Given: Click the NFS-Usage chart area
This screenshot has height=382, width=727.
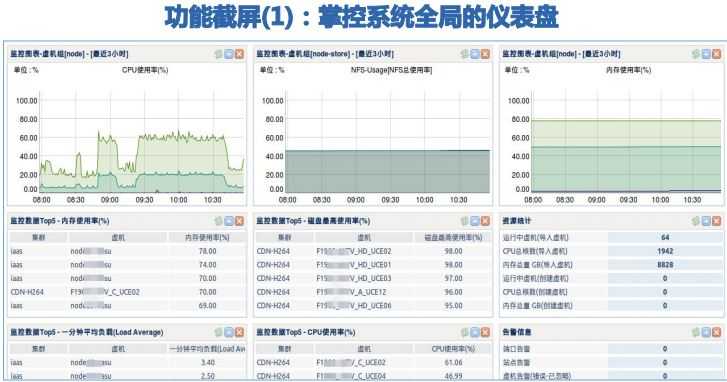Looking at the screenshot, I should tap(388, 141).
